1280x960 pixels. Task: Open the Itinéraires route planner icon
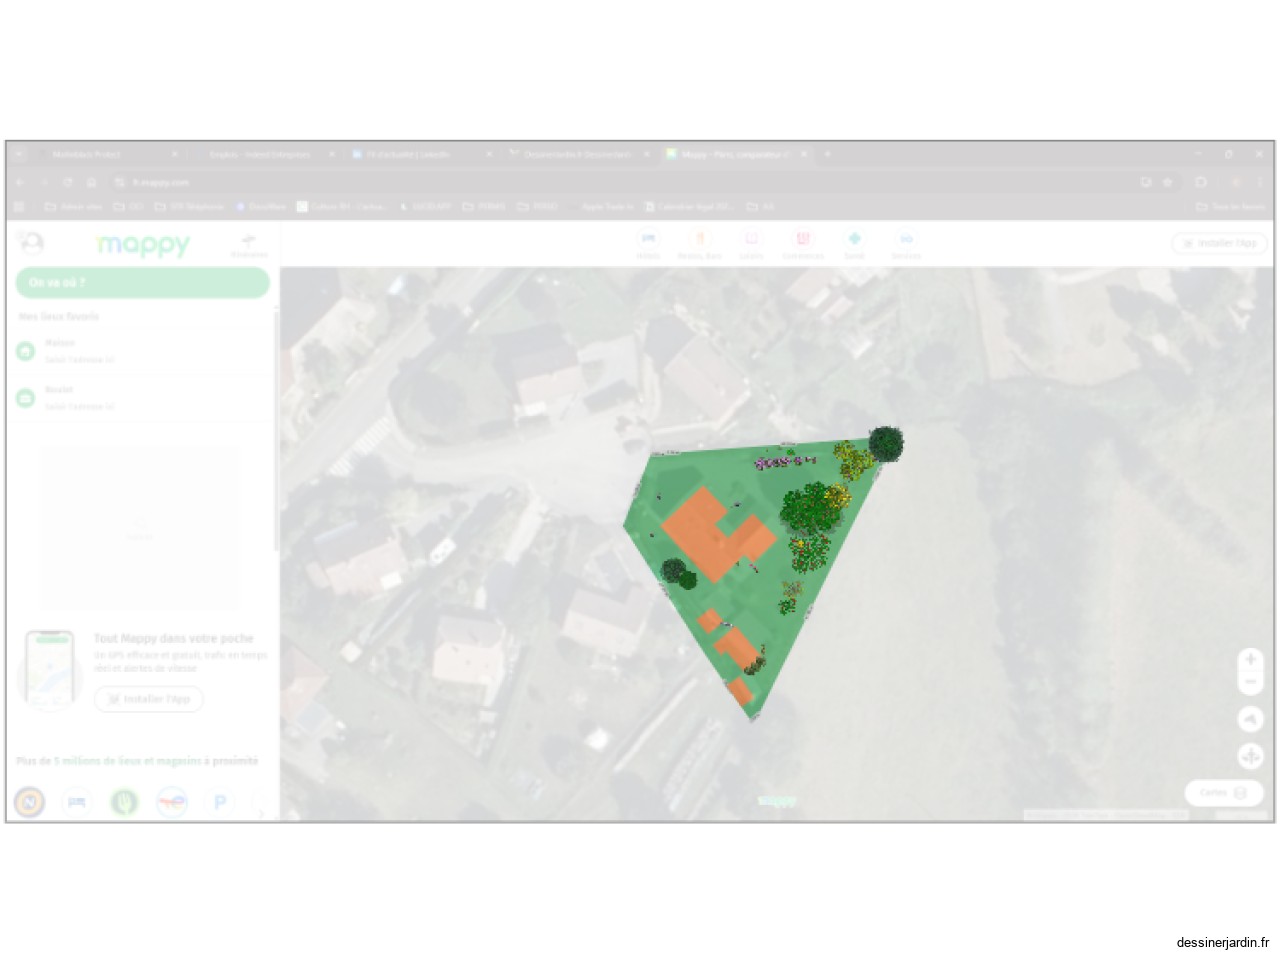[x=249, y=243]
